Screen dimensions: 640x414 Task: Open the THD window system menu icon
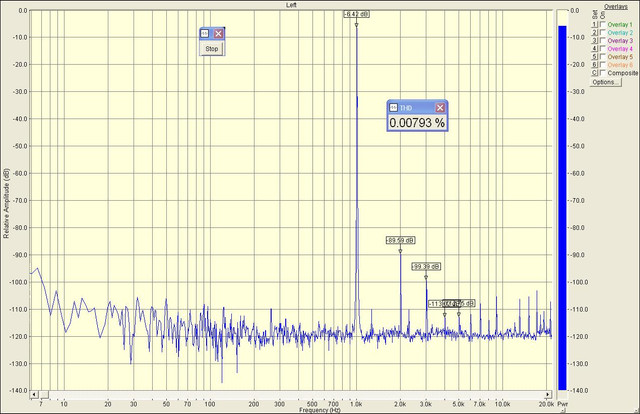pos(393,107)
